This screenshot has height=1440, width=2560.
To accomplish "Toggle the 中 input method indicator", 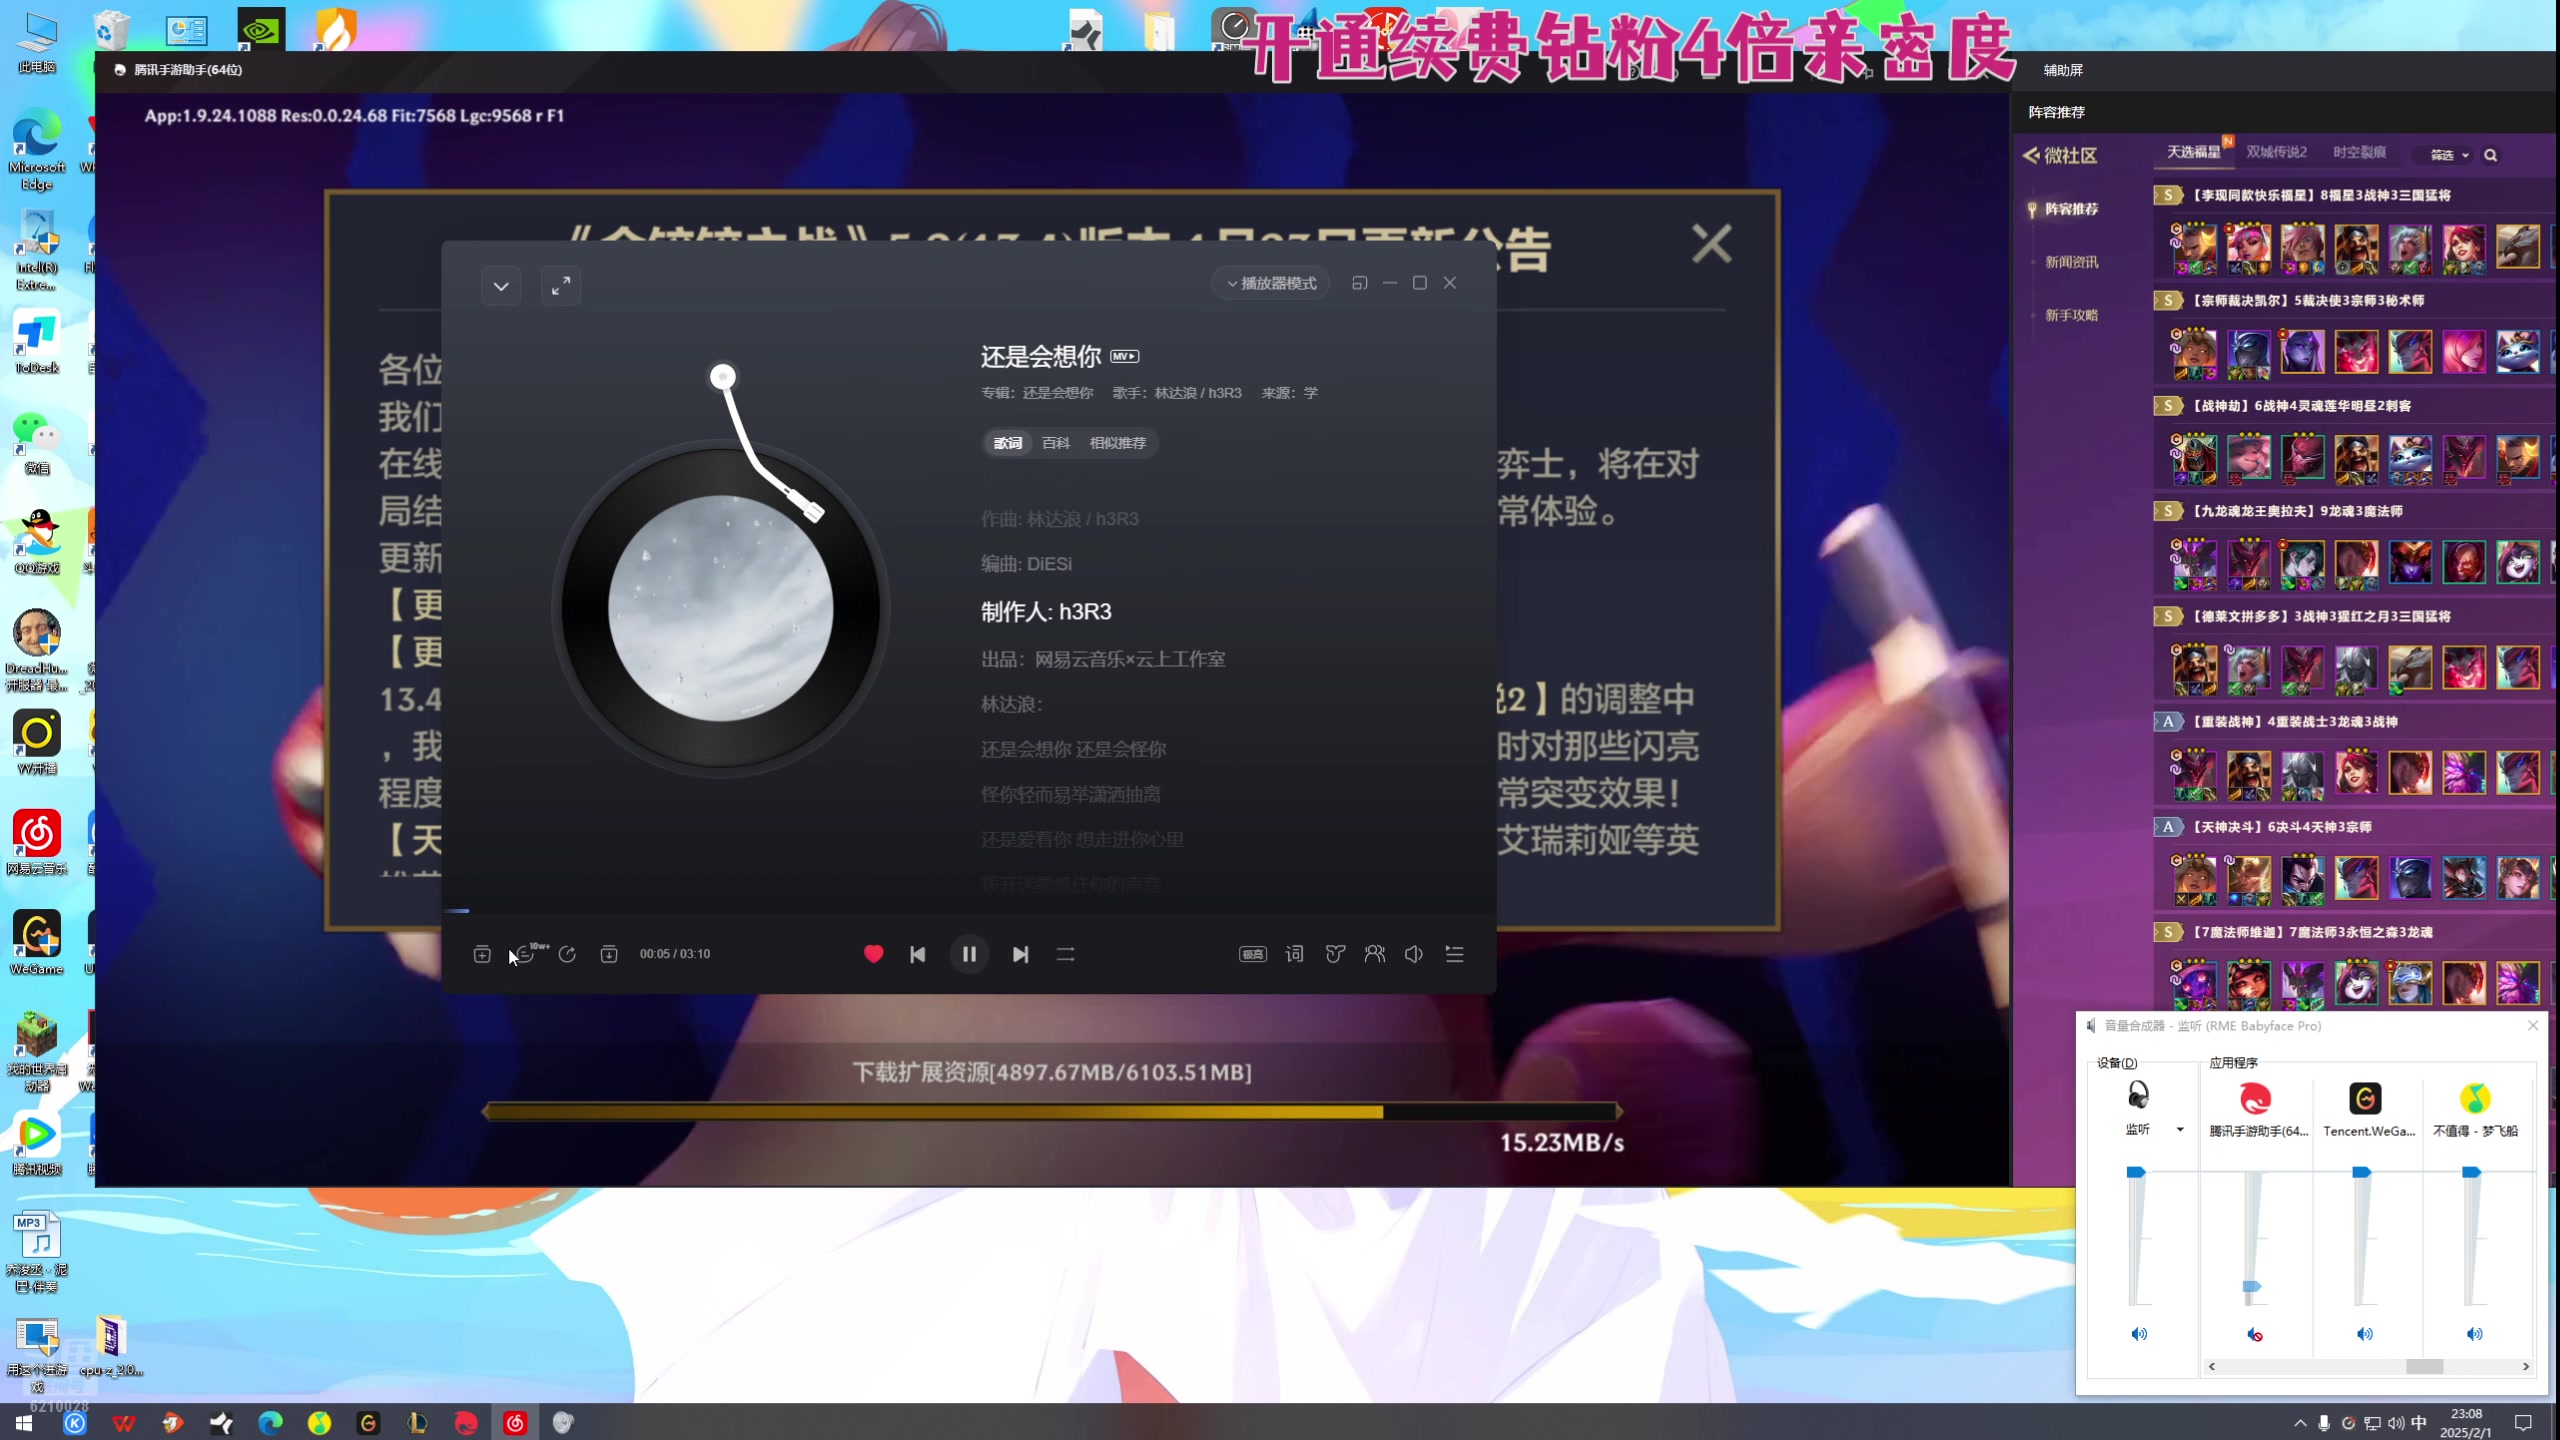I will tap(2419, 1423).
